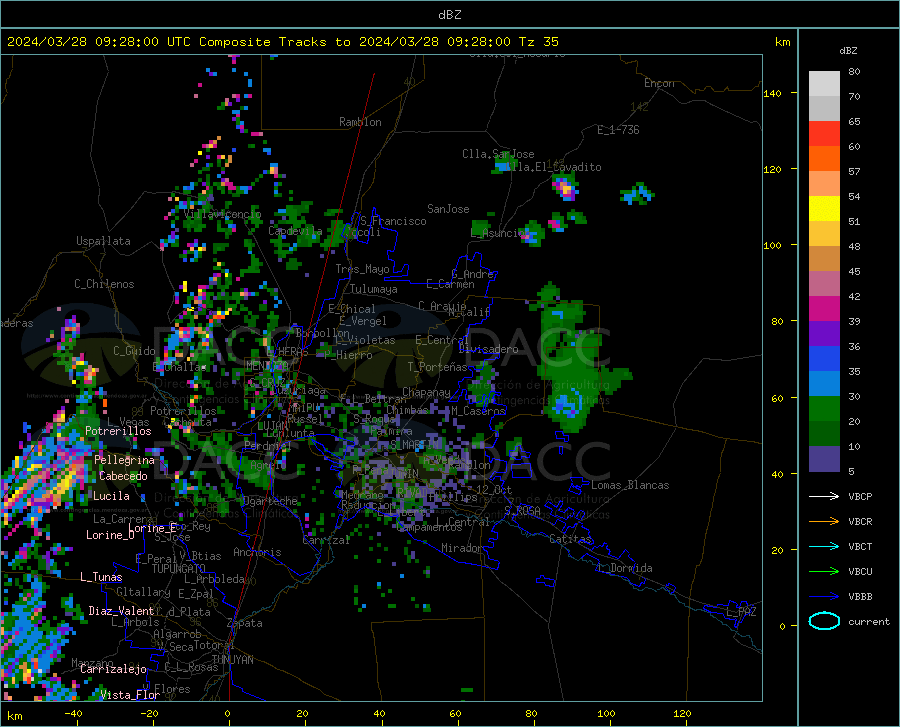Click the Pellegrina station label

pyautogui.click(x=125, y=460)
